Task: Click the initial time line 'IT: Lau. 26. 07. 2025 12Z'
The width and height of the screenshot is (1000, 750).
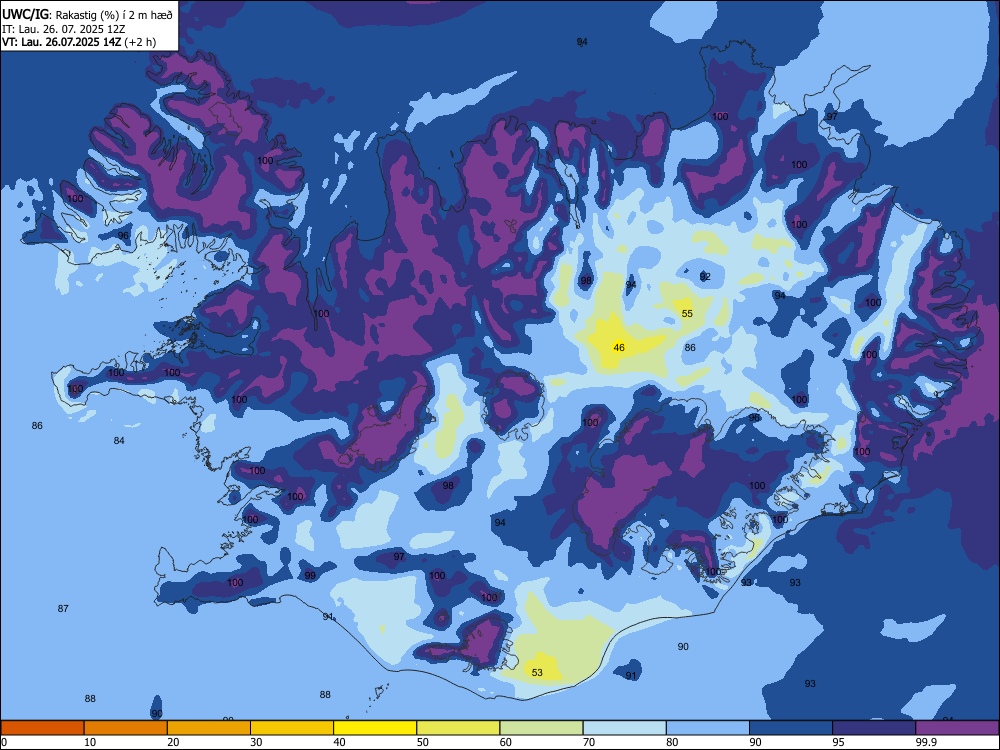Action: click(x=63, y=29)
